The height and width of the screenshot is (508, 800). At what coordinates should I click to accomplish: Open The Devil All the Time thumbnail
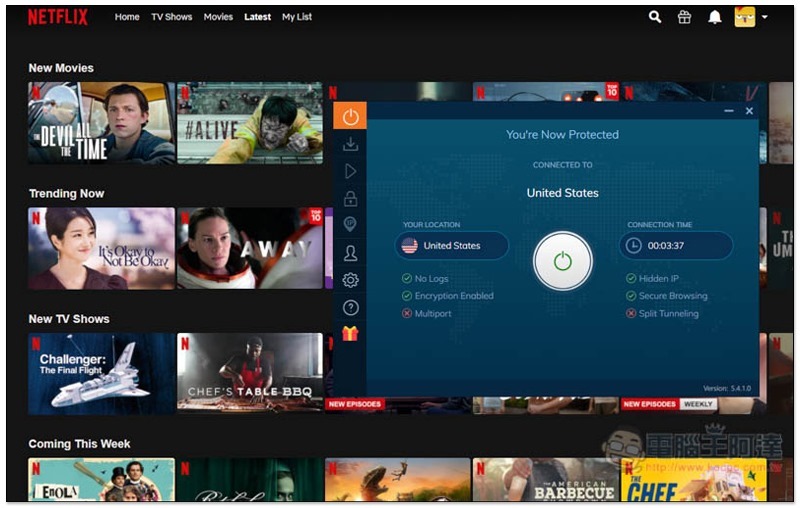click(102, 123)
